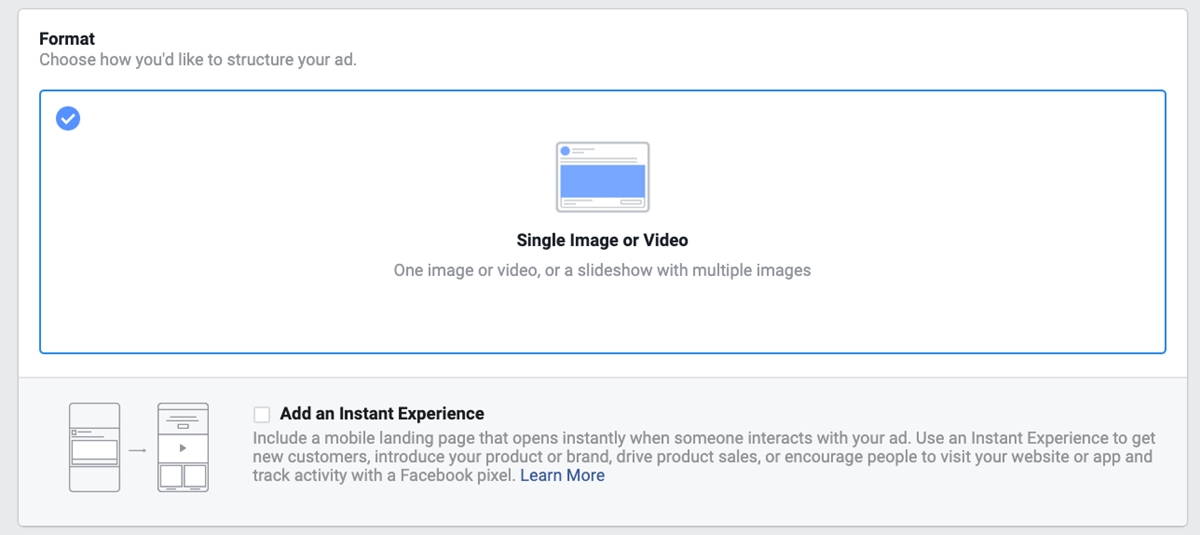Image resolution: width=1200 pixels, height=535 pixels.
Task: Click the call-to-action button outline in format icon
Action: point(631,202)
